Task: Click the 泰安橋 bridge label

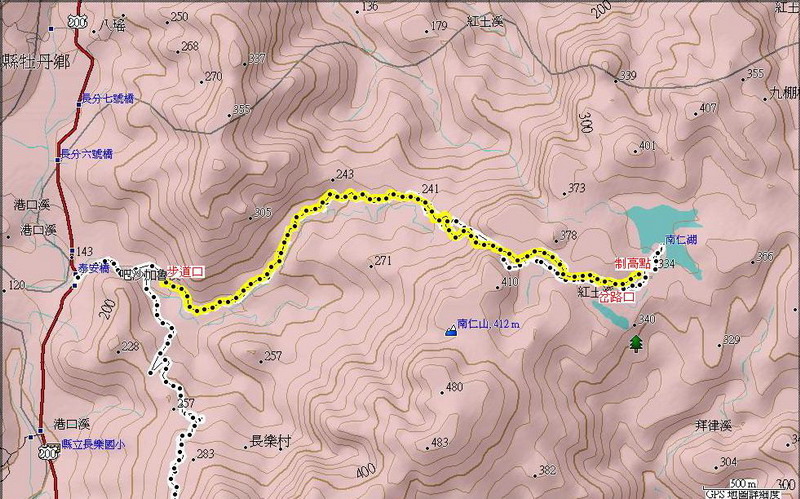Action: [x=94, y=267]
